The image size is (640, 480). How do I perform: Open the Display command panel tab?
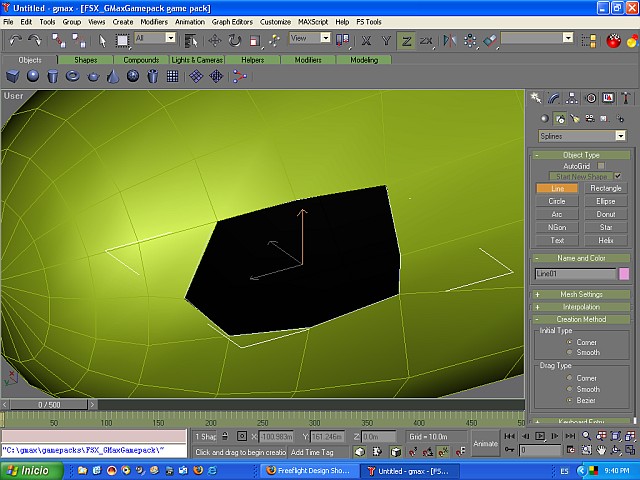[608, 98]
